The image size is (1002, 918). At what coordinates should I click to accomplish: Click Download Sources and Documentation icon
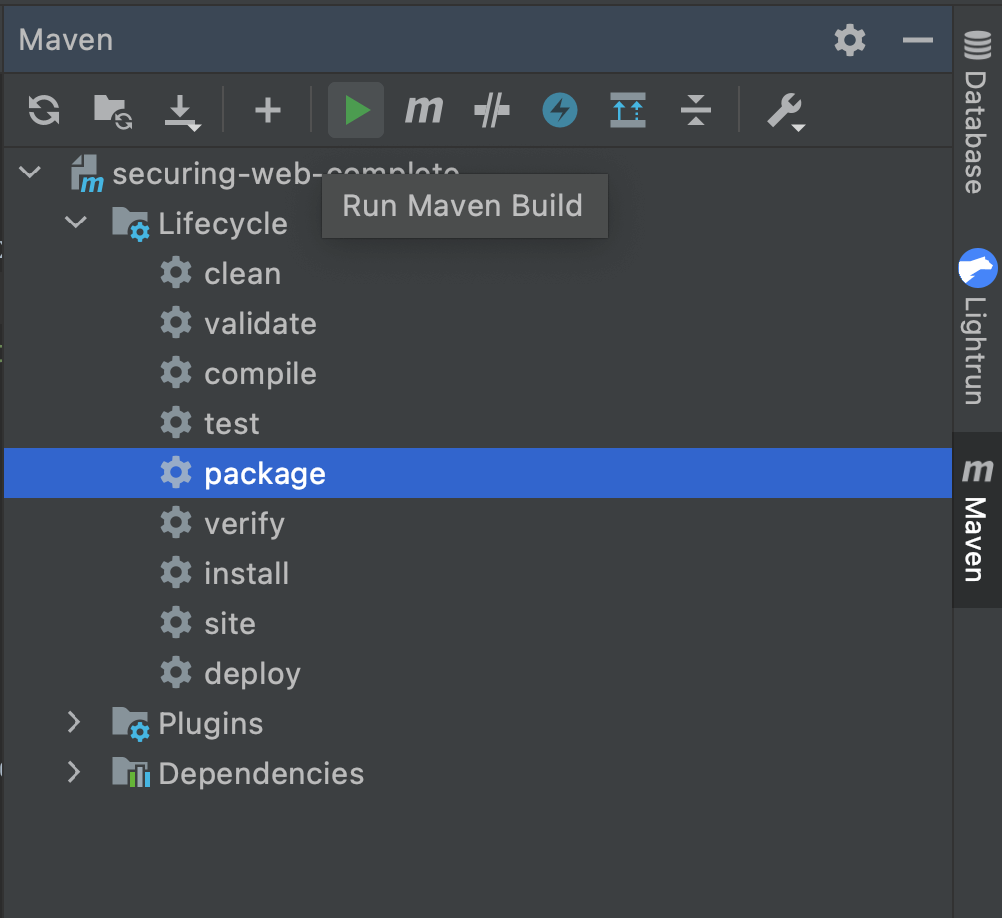[182, 112]
